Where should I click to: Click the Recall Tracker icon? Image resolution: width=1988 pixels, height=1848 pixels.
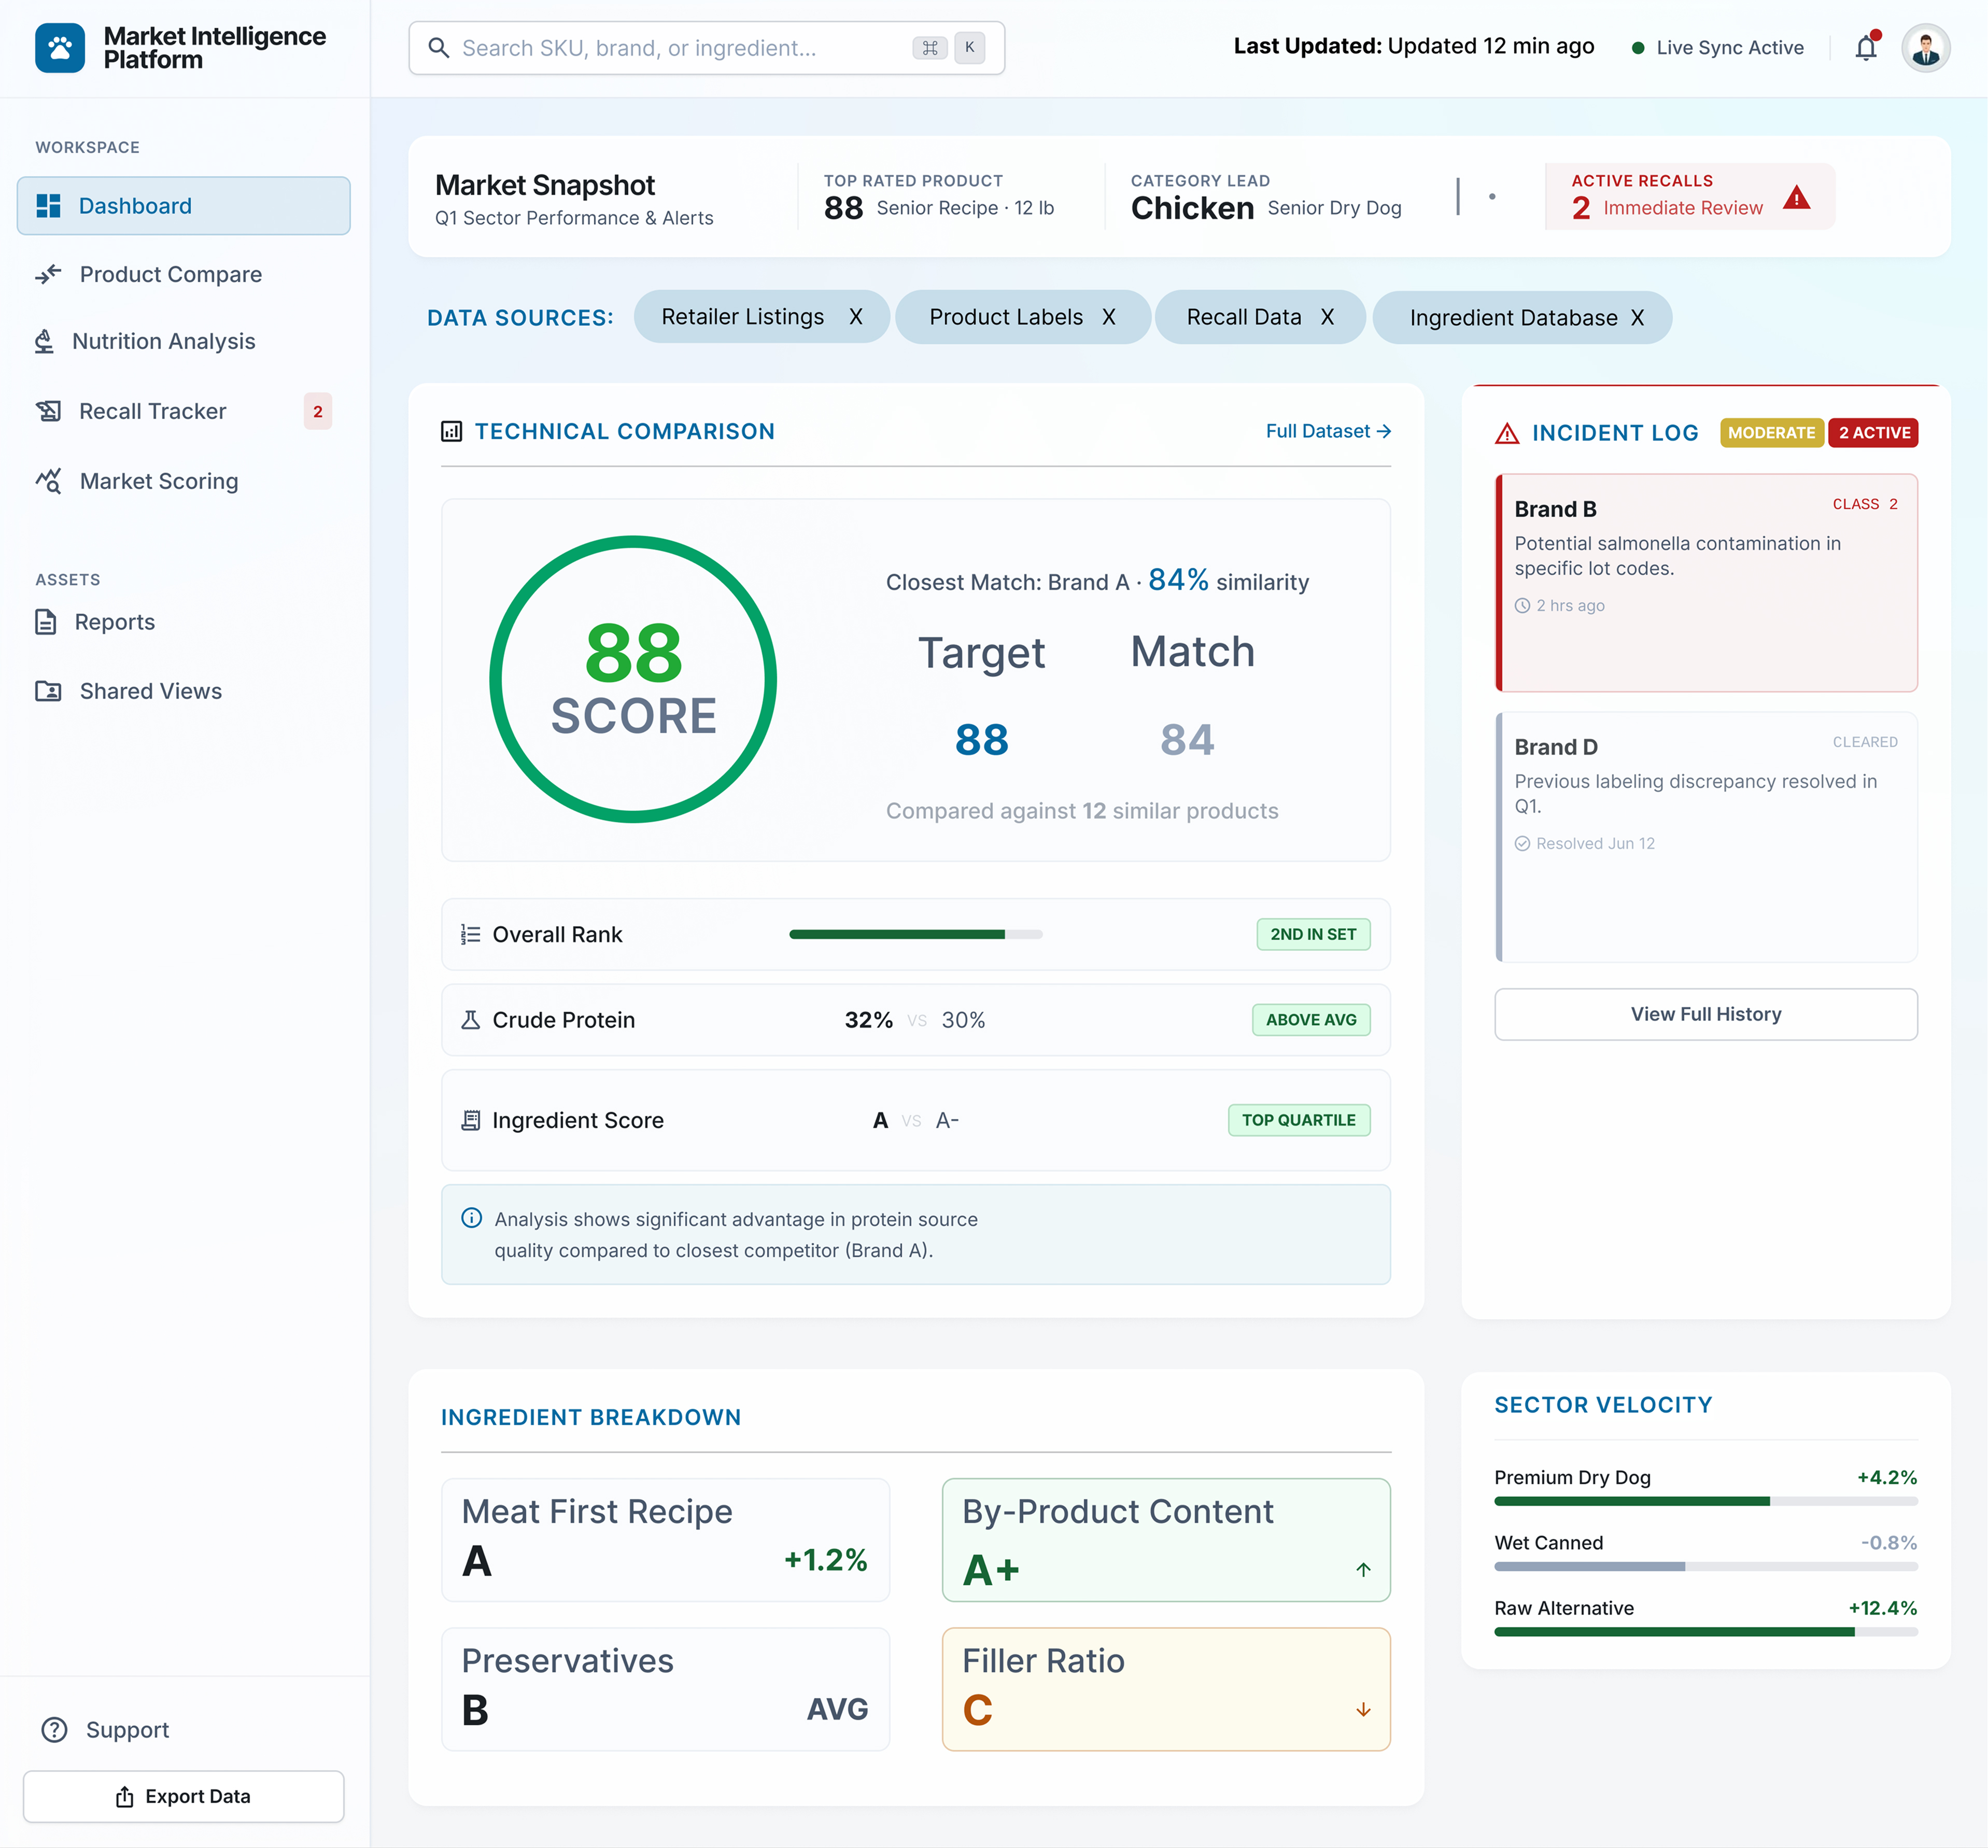(x=48, y=411)
